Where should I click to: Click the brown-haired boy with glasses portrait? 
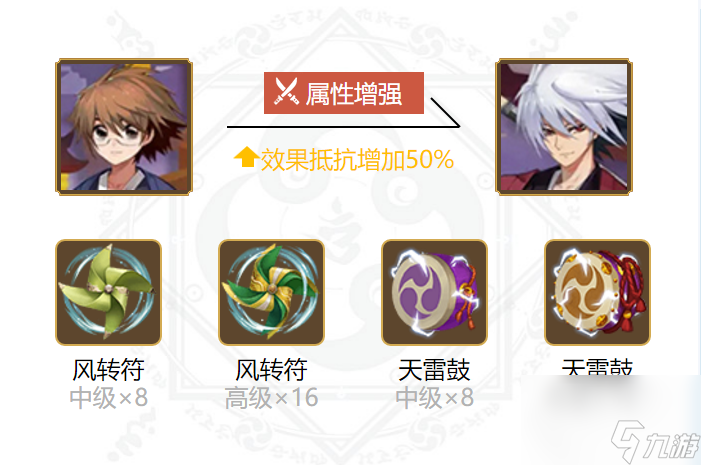124,127
